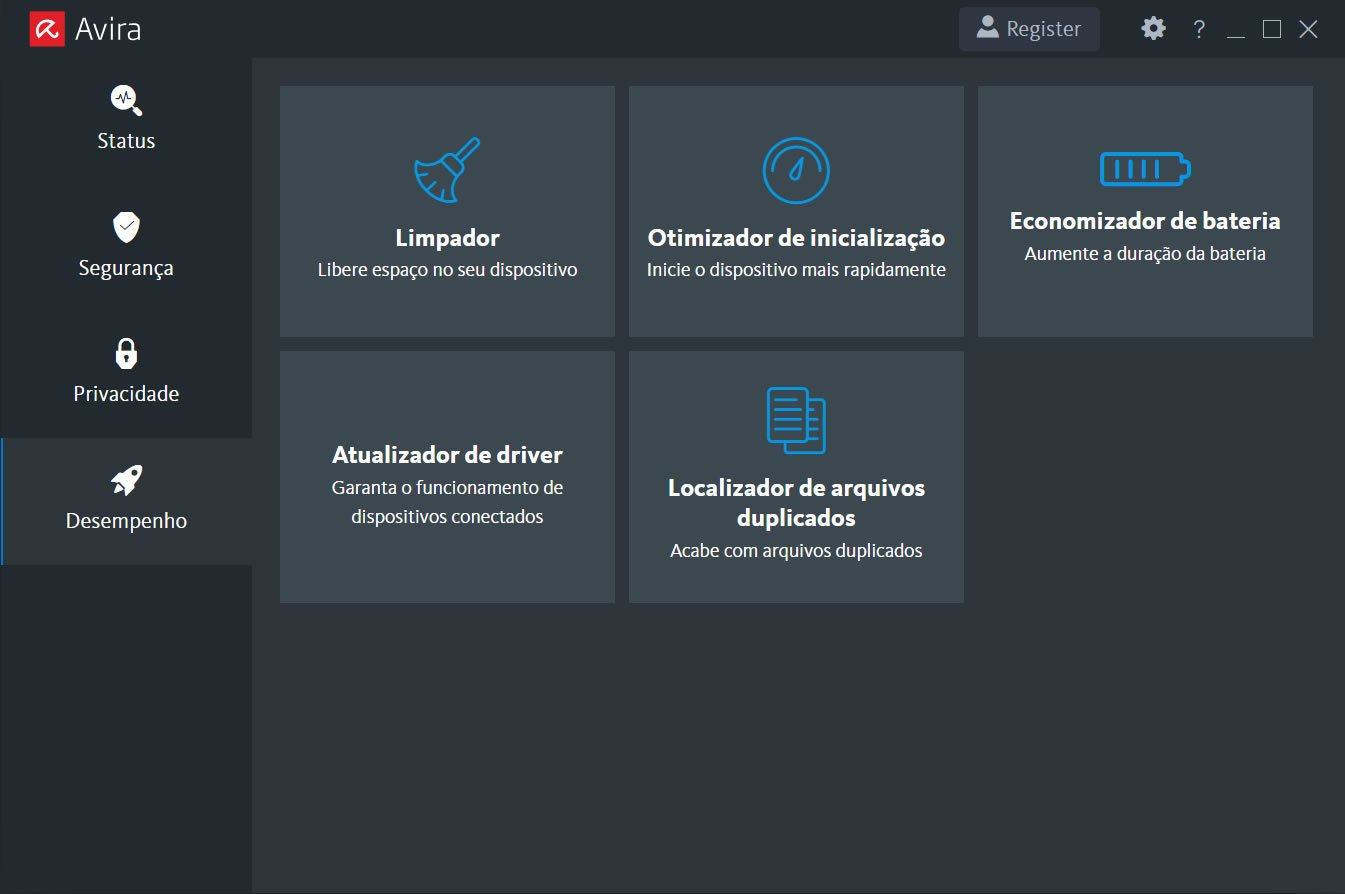
Task: Click the Status magnifier pulse icon
Action: [126, 100]
